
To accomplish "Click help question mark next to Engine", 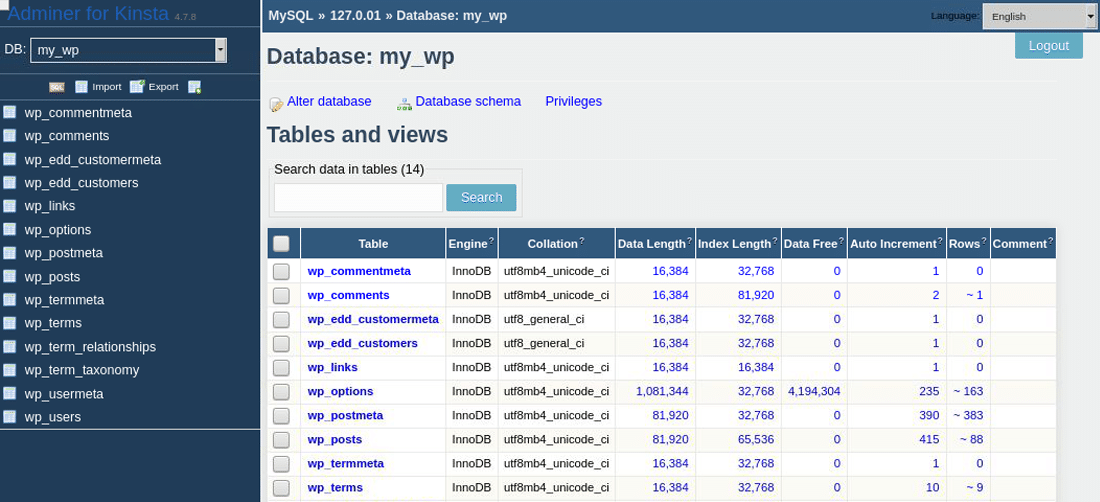I will pos(491,242).
